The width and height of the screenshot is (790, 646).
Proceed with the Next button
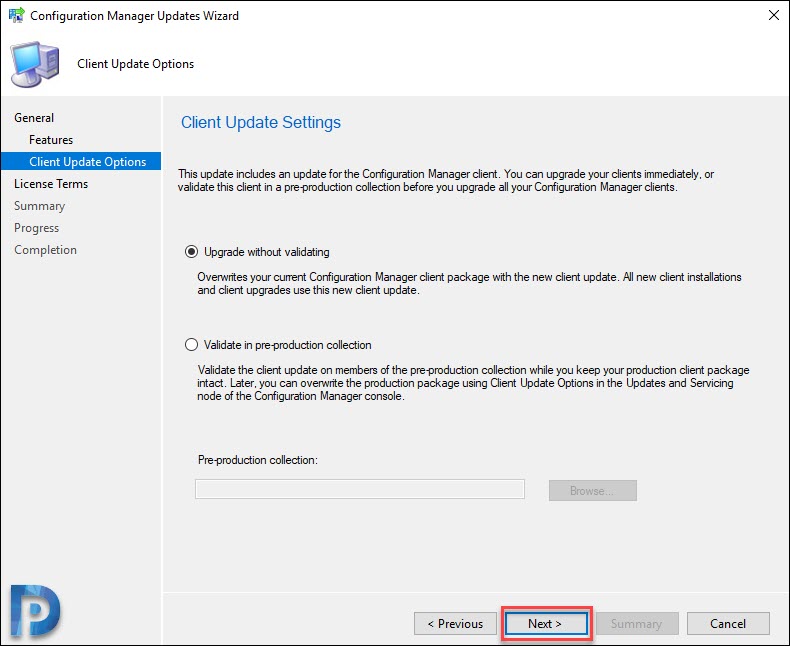point(546,624)
